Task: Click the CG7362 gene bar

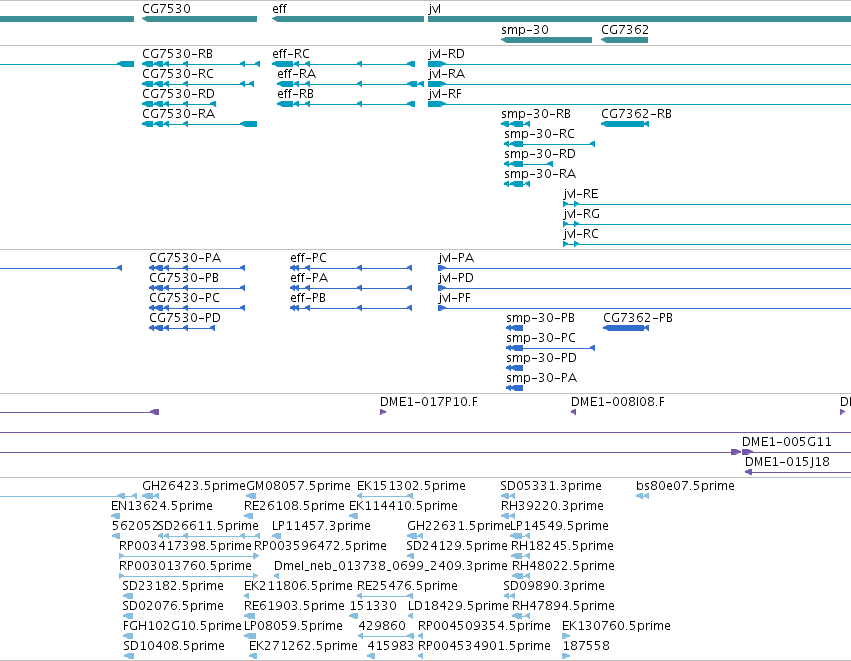Action: (624, 40)
